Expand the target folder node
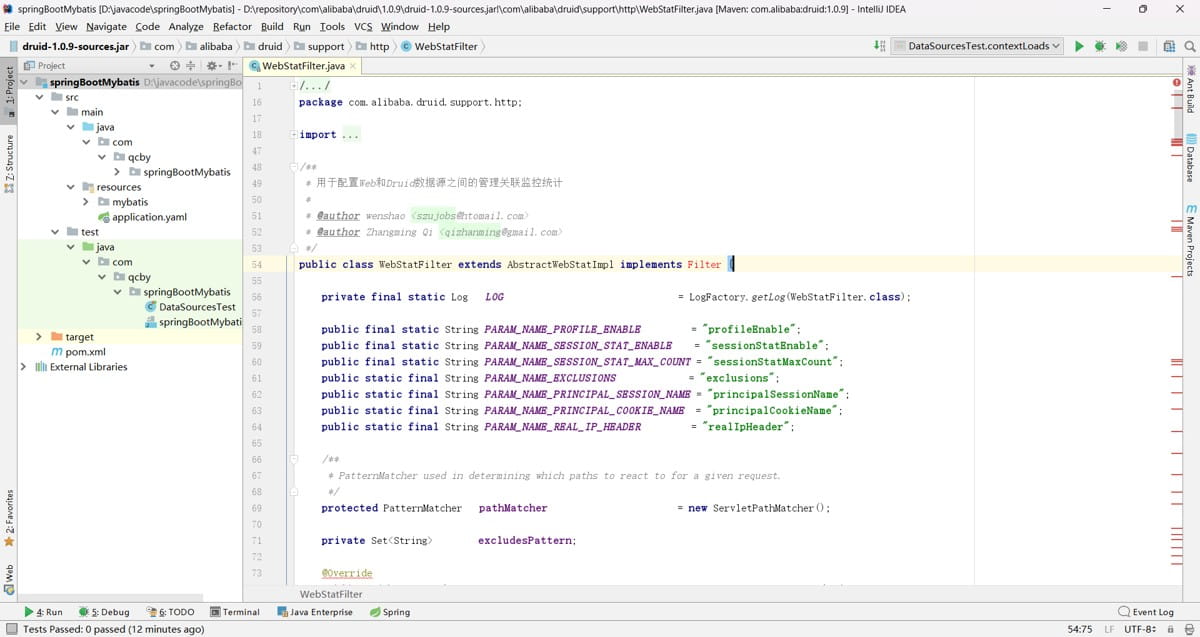The width and height of the screenshot is (1200, 637). (x=39, y=337)
